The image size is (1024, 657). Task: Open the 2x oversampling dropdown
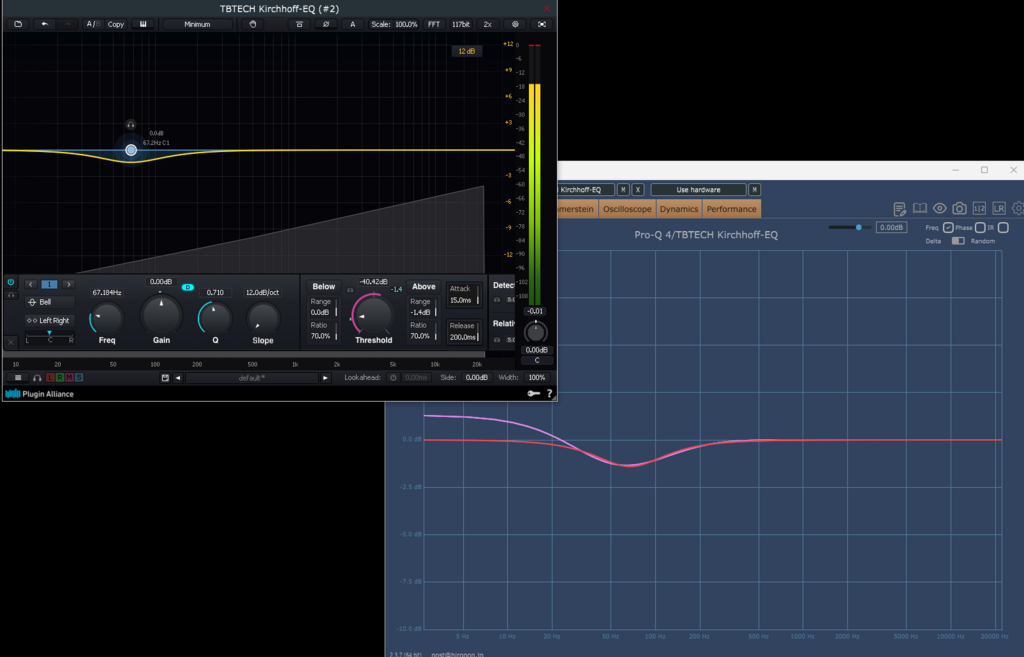click(487, 24)
